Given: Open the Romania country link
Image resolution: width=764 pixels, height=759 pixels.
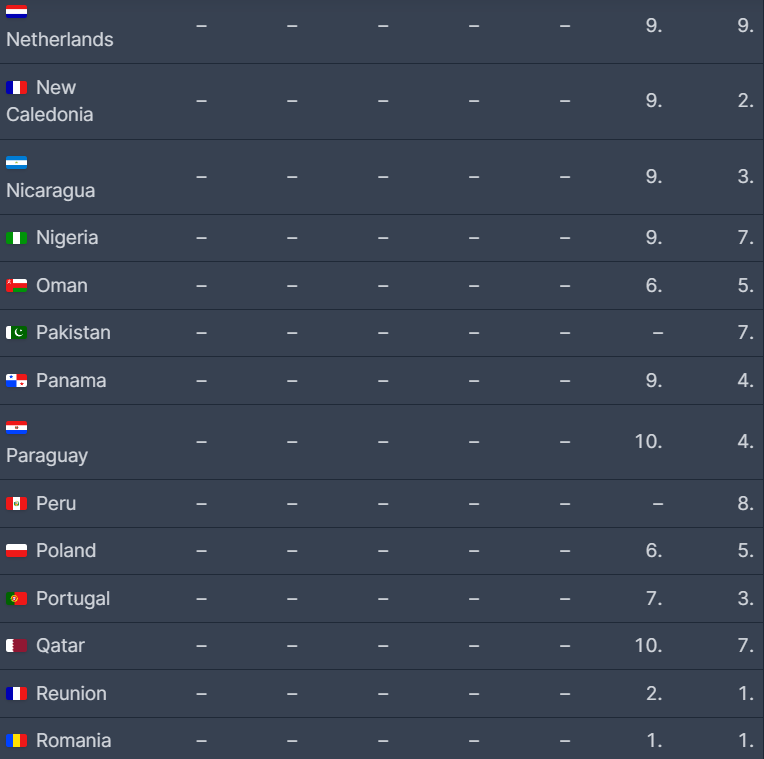Looking at the screenshot, I should 73,741.
